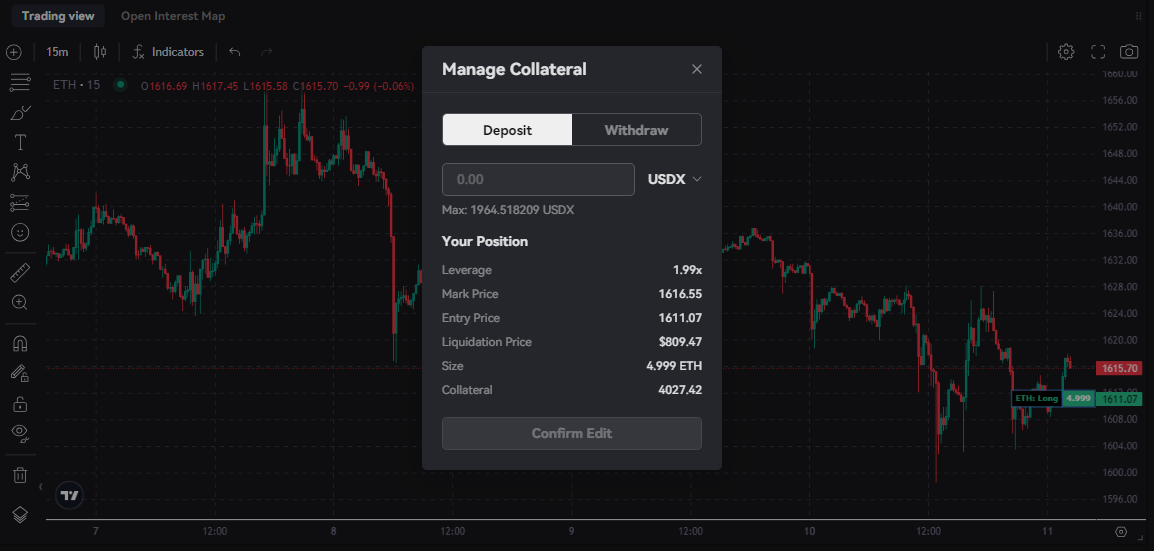Select the ruler measure tool

click(20, 274)
